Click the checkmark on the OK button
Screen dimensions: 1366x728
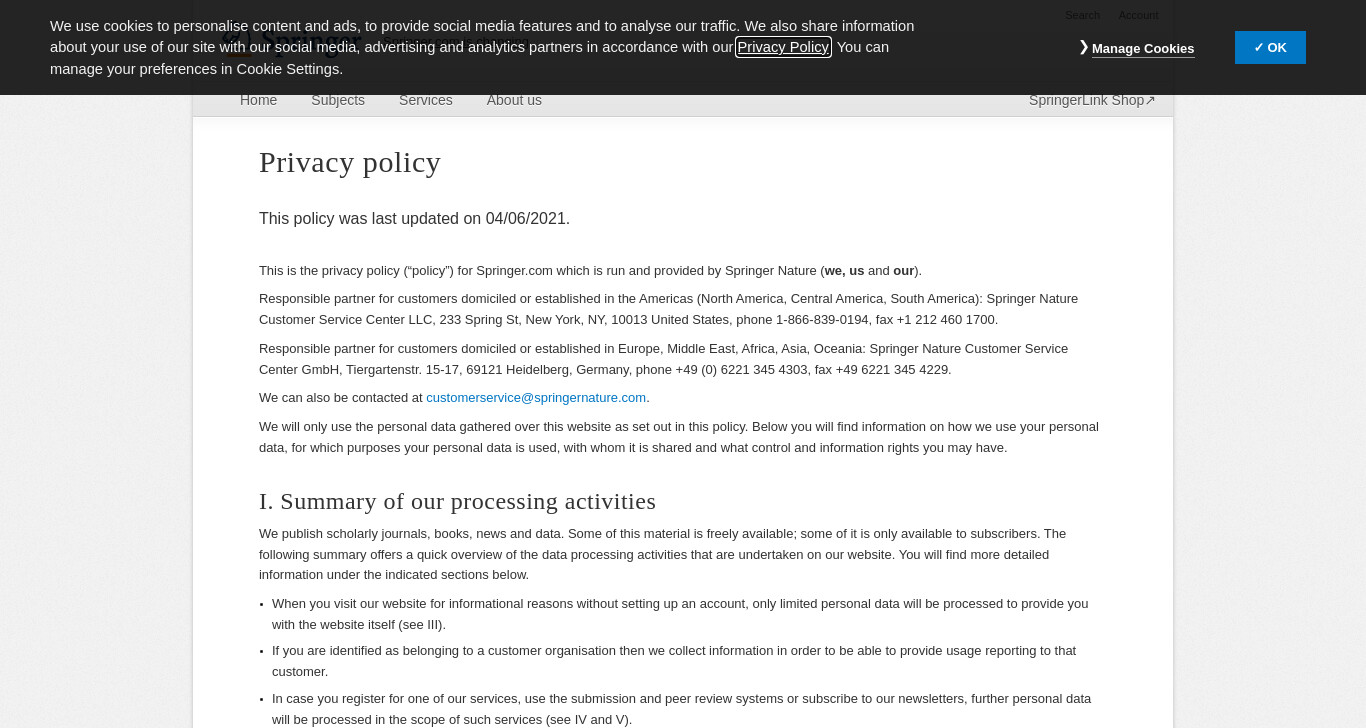[x=1259, y=47]
